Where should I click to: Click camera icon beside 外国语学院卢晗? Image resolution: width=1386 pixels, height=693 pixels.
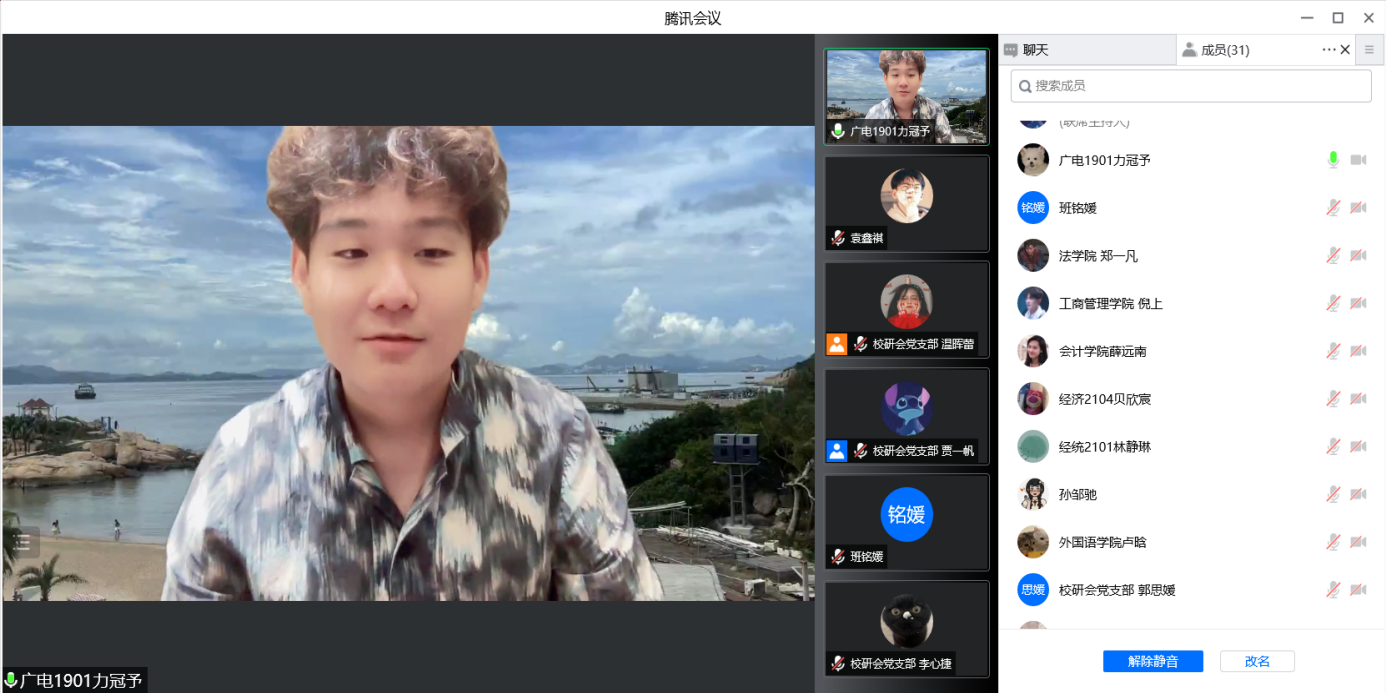[x=1358, y=542]
